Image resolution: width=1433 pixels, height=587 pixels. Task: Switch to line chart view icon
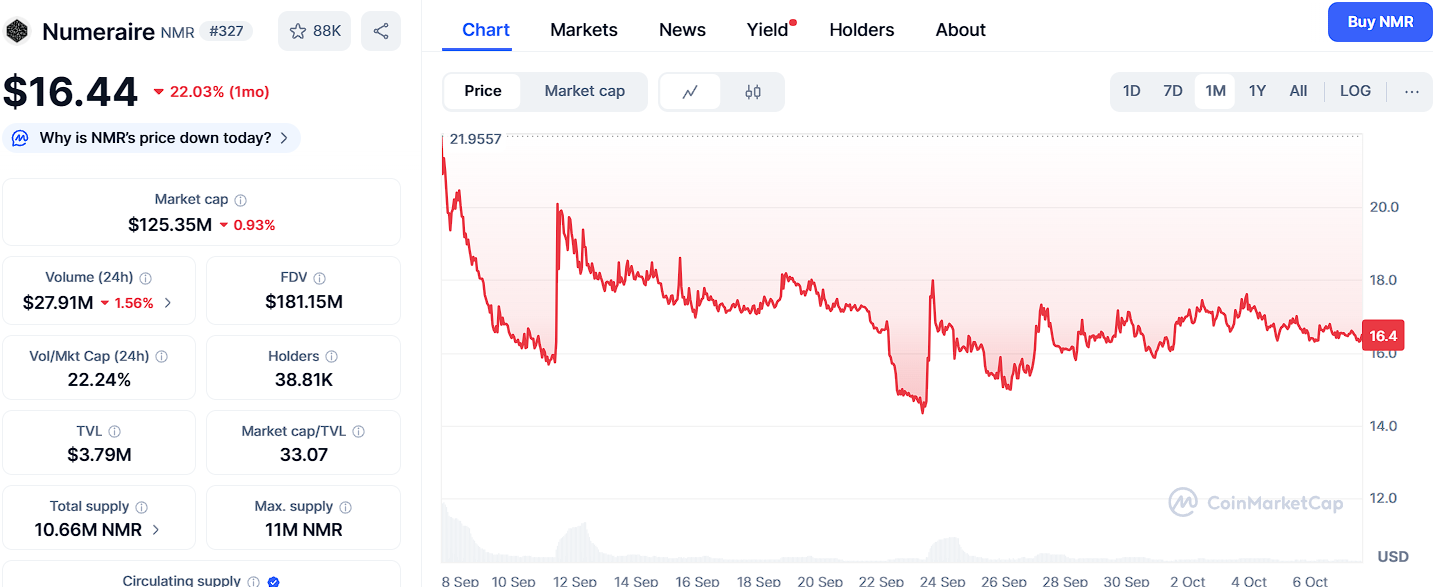pos(690,92)
